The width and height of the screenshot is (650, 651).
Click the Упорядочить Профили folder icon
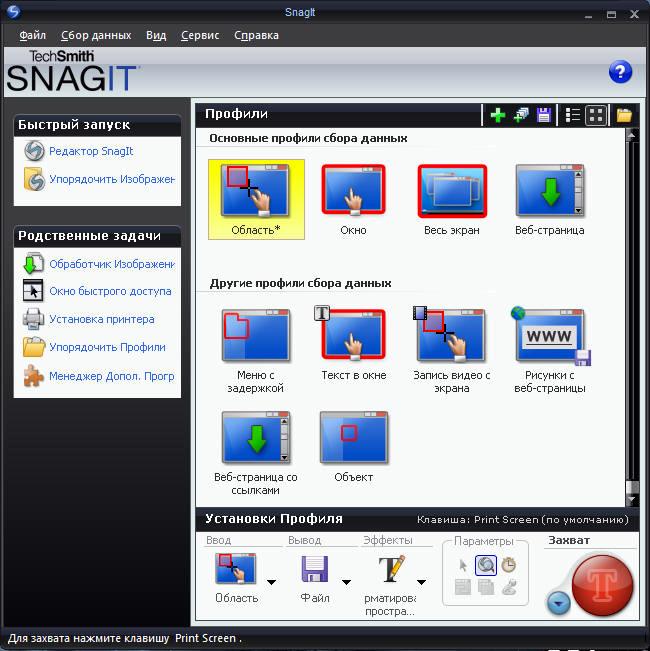click(x=33, y=347)
